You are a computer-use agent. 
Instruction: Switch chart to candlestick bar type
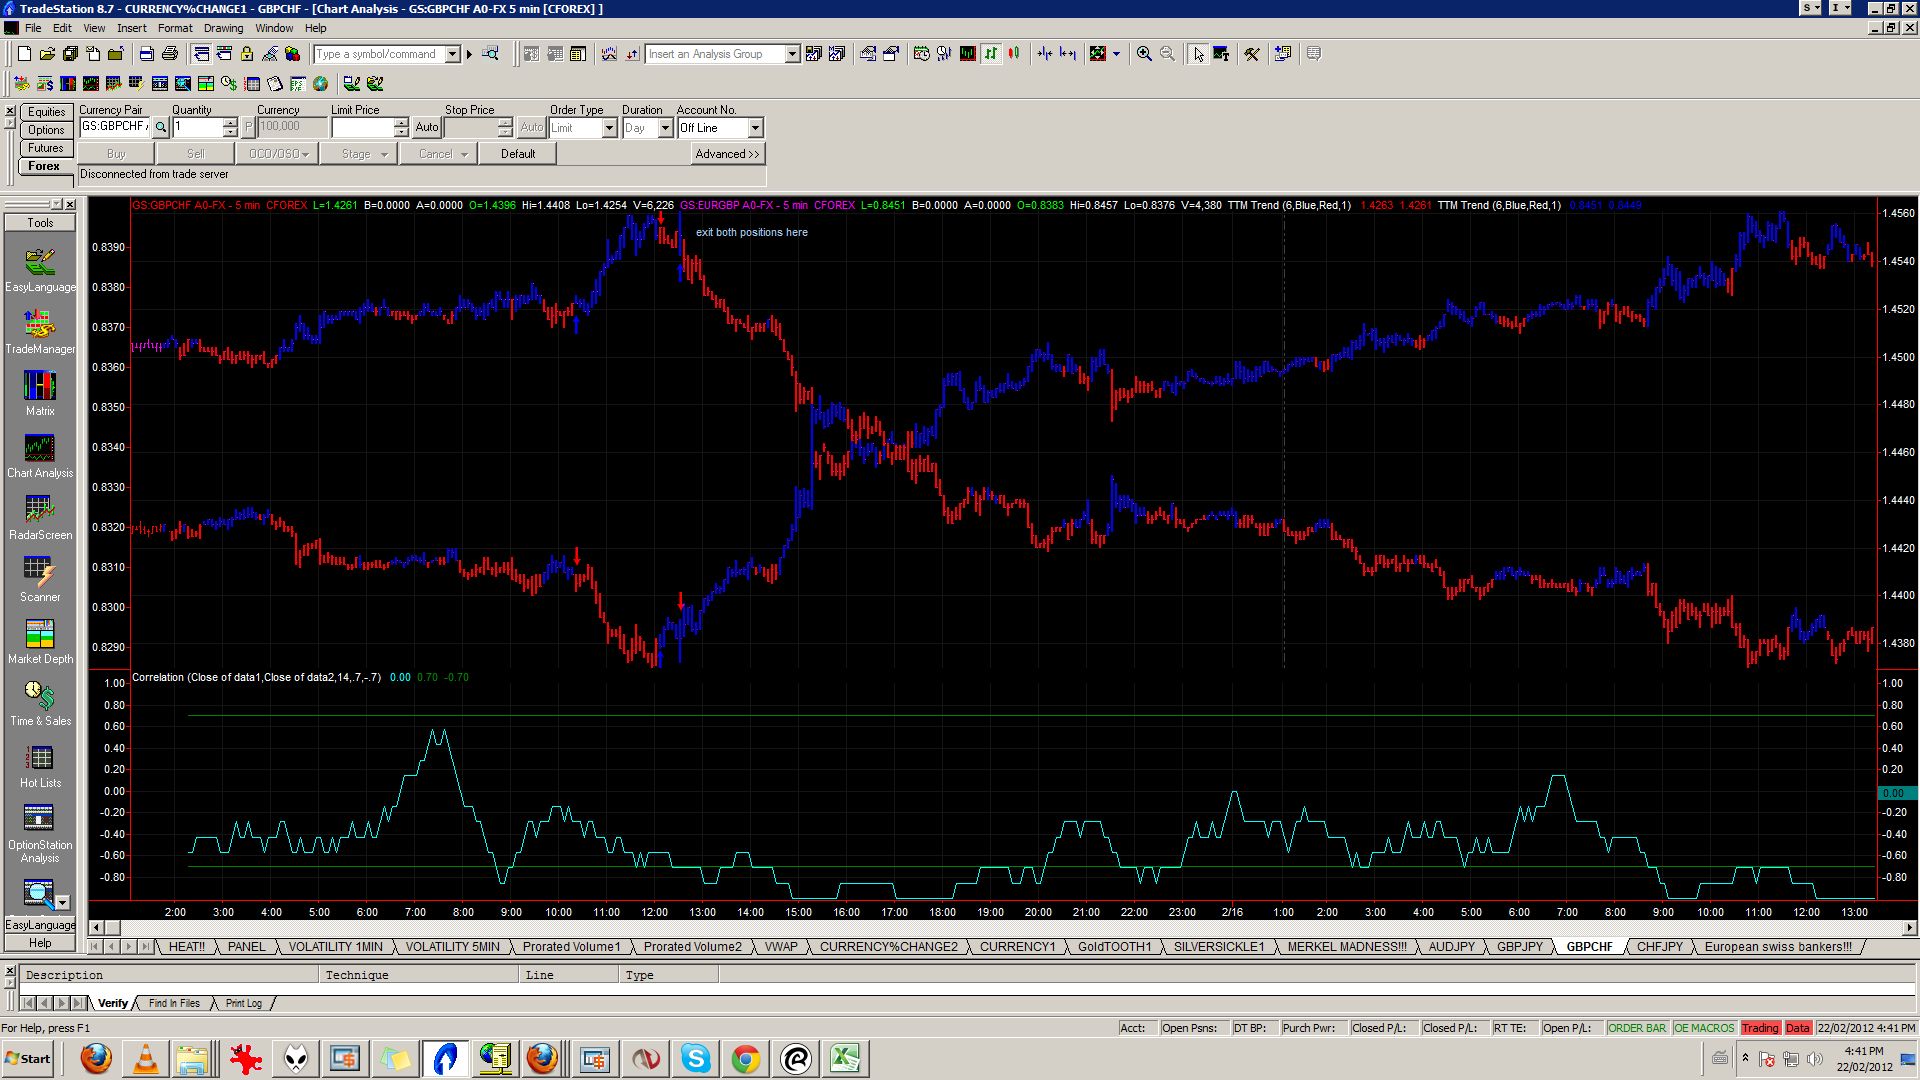point(1014,54)
